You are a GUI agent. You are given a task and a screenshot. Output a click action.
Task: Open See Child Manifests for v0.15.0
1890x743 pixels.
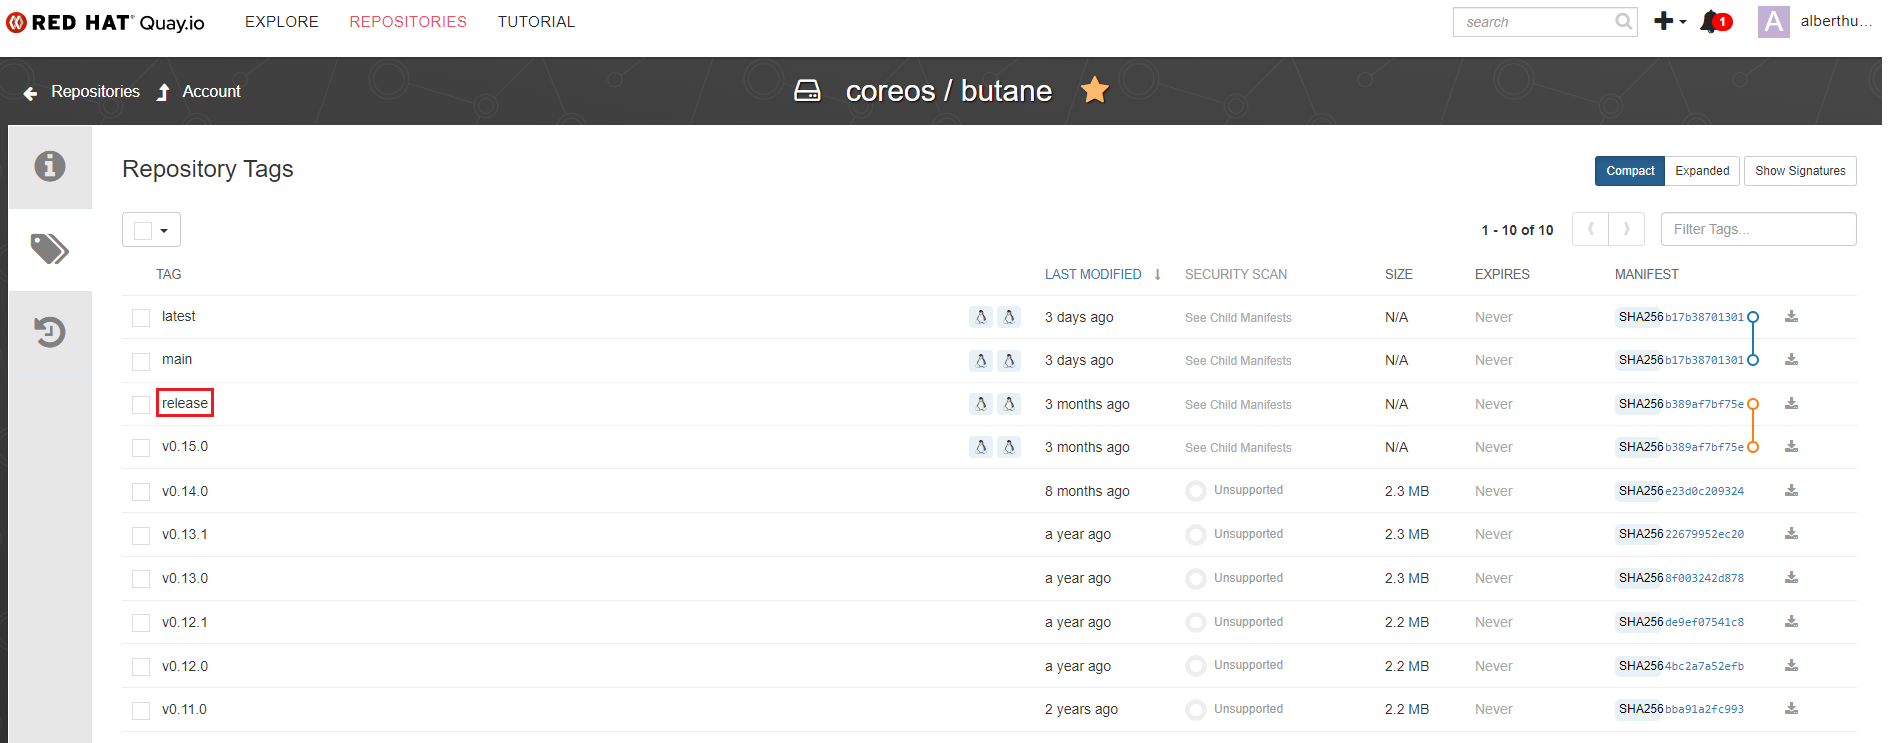point(1238,448)
